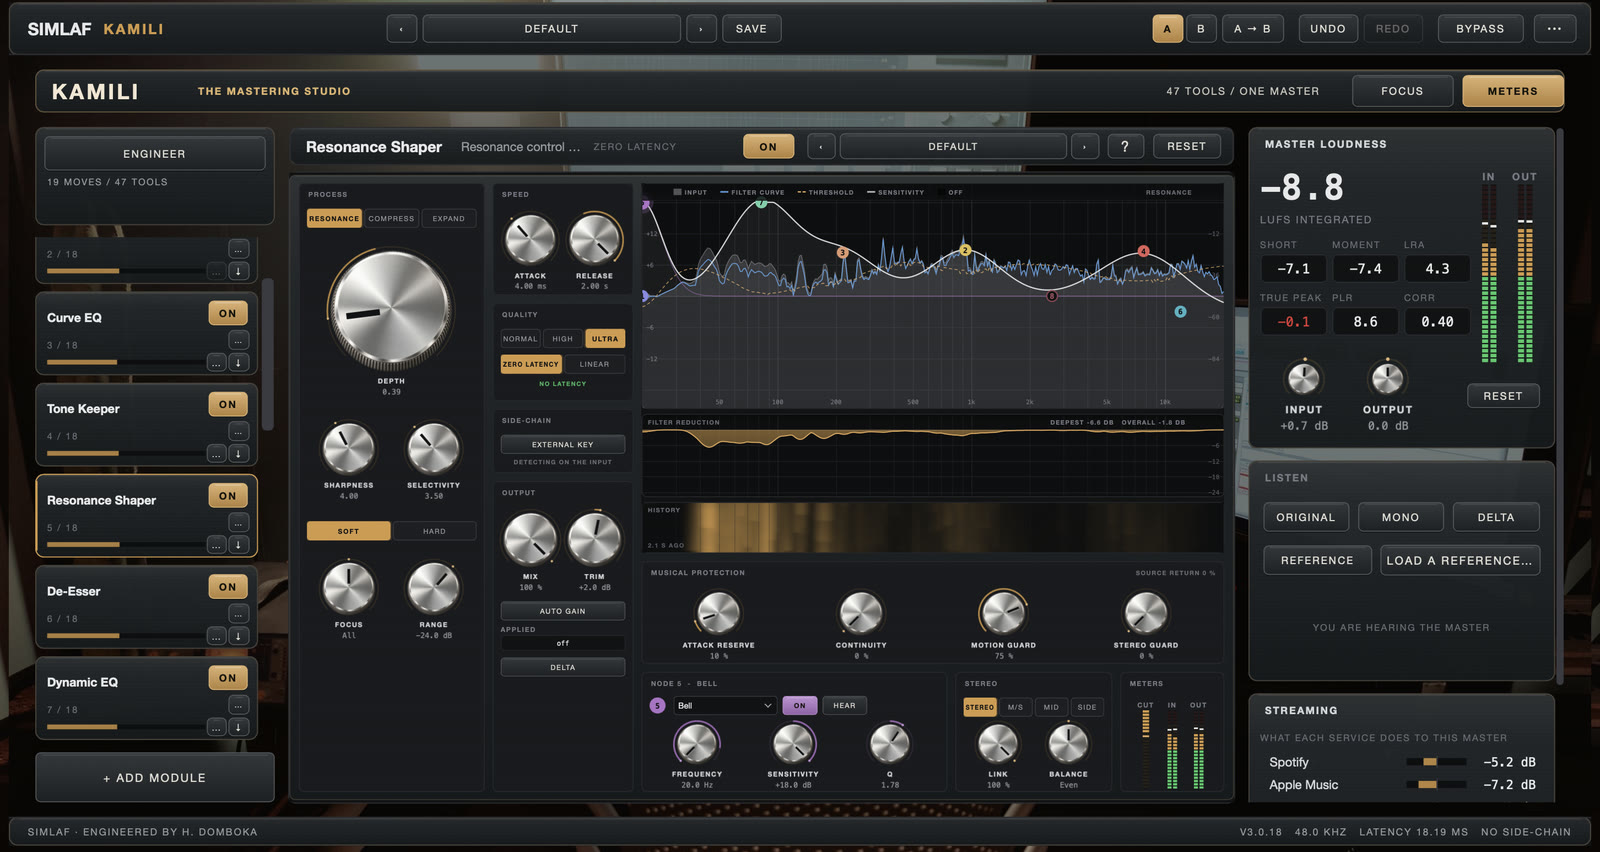Image resolution: width=1600 pixels, height=852 pixels.
Task: Click Load a Reference button
Action: [x=1460, y=561]
